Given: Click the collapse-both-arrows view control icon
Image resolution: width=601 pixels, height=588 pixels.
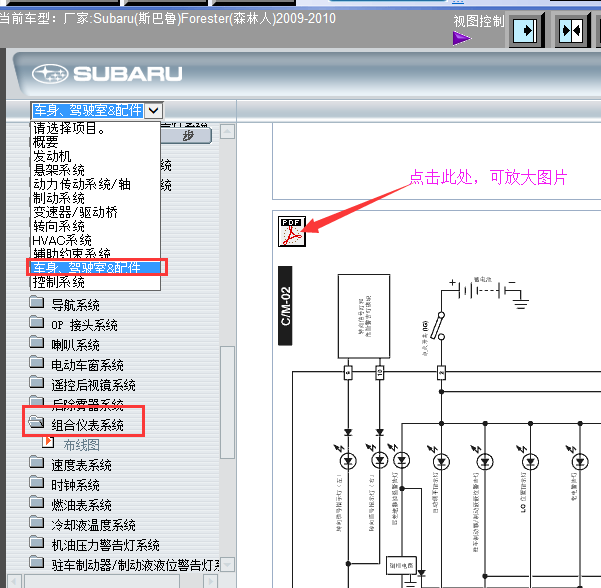Looking at the screenshot, I should point(572,30).
